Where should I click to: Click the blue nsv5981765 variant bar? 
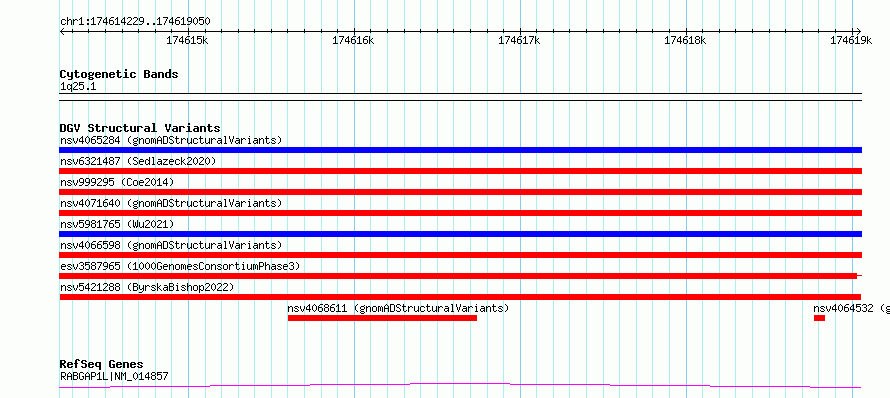(x=460, y=234)
